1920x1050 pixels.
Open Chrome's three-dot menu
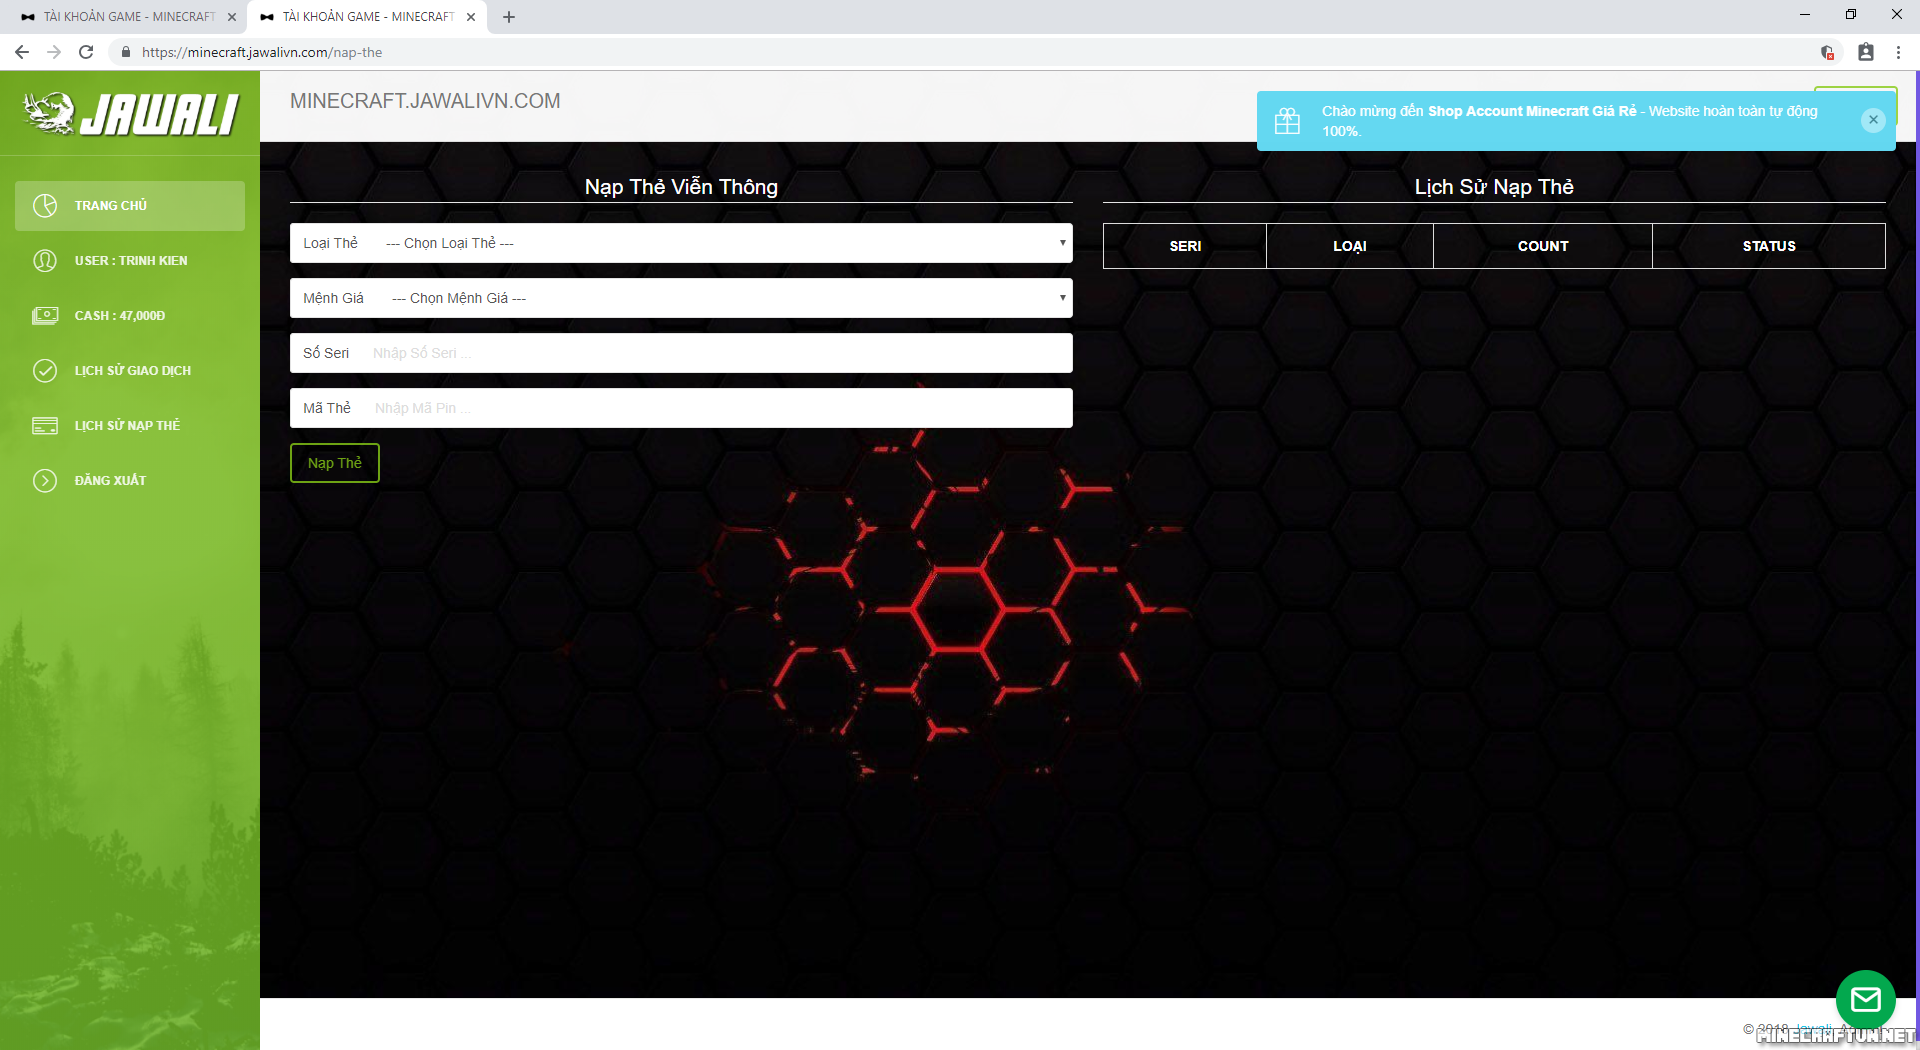pyautogui.click(x=1898, y=52)
